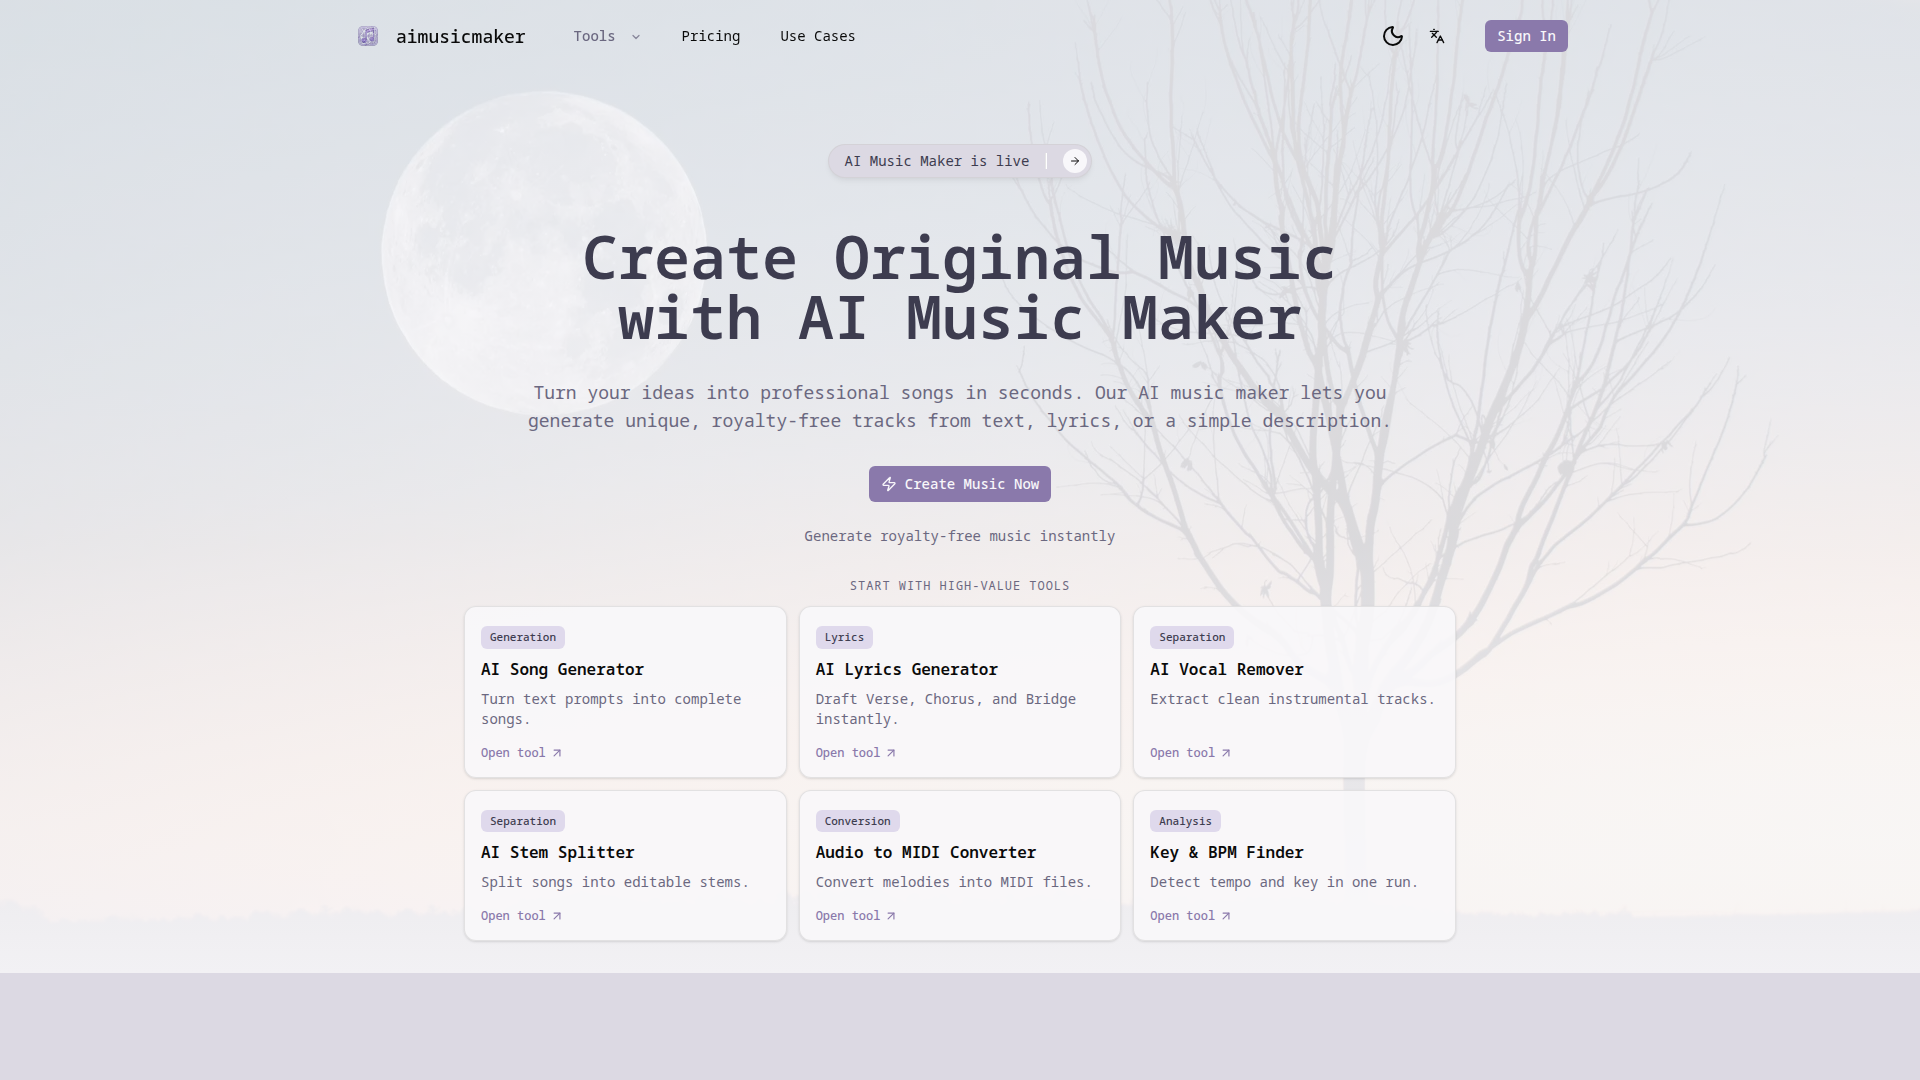Click the arrow icon beside AI Lyrics Generator's Open tool
This screenshot has height=1080, width=1920.
click(x=891, y=753)
